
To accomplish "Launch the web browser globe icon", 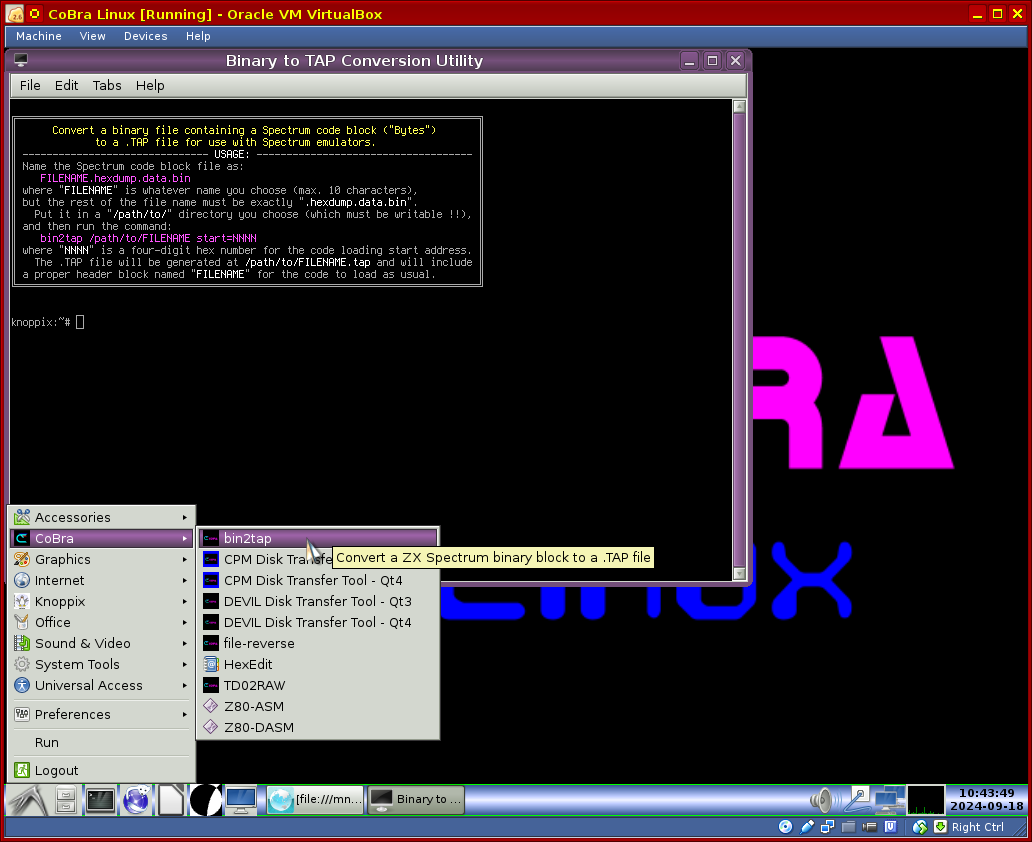I will click(x=136, y=800).
